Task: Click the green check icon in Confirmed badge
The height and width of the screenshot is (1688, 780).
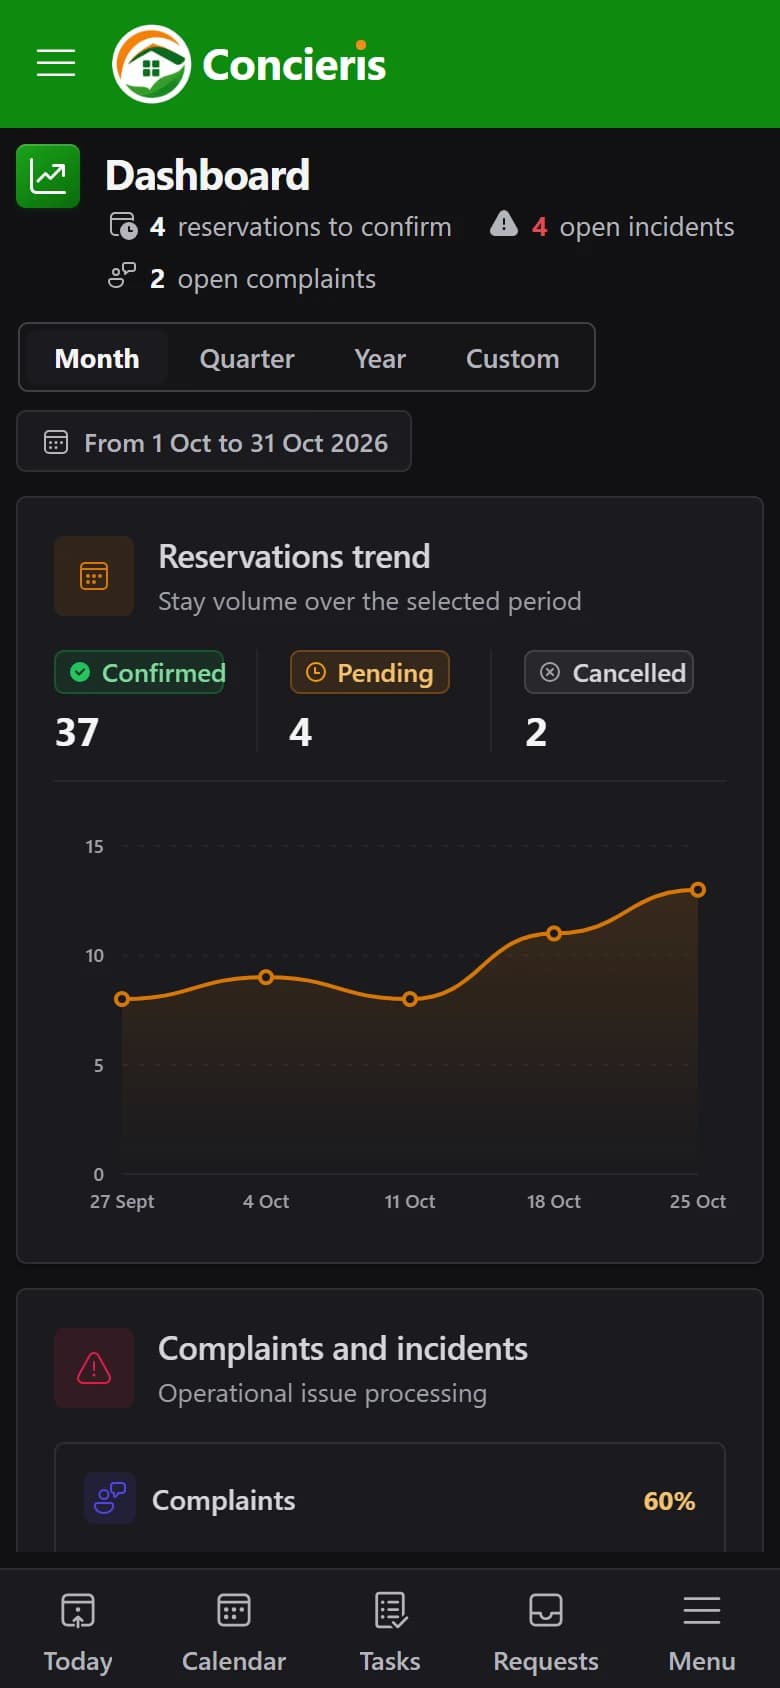Action: click(80, 672)
